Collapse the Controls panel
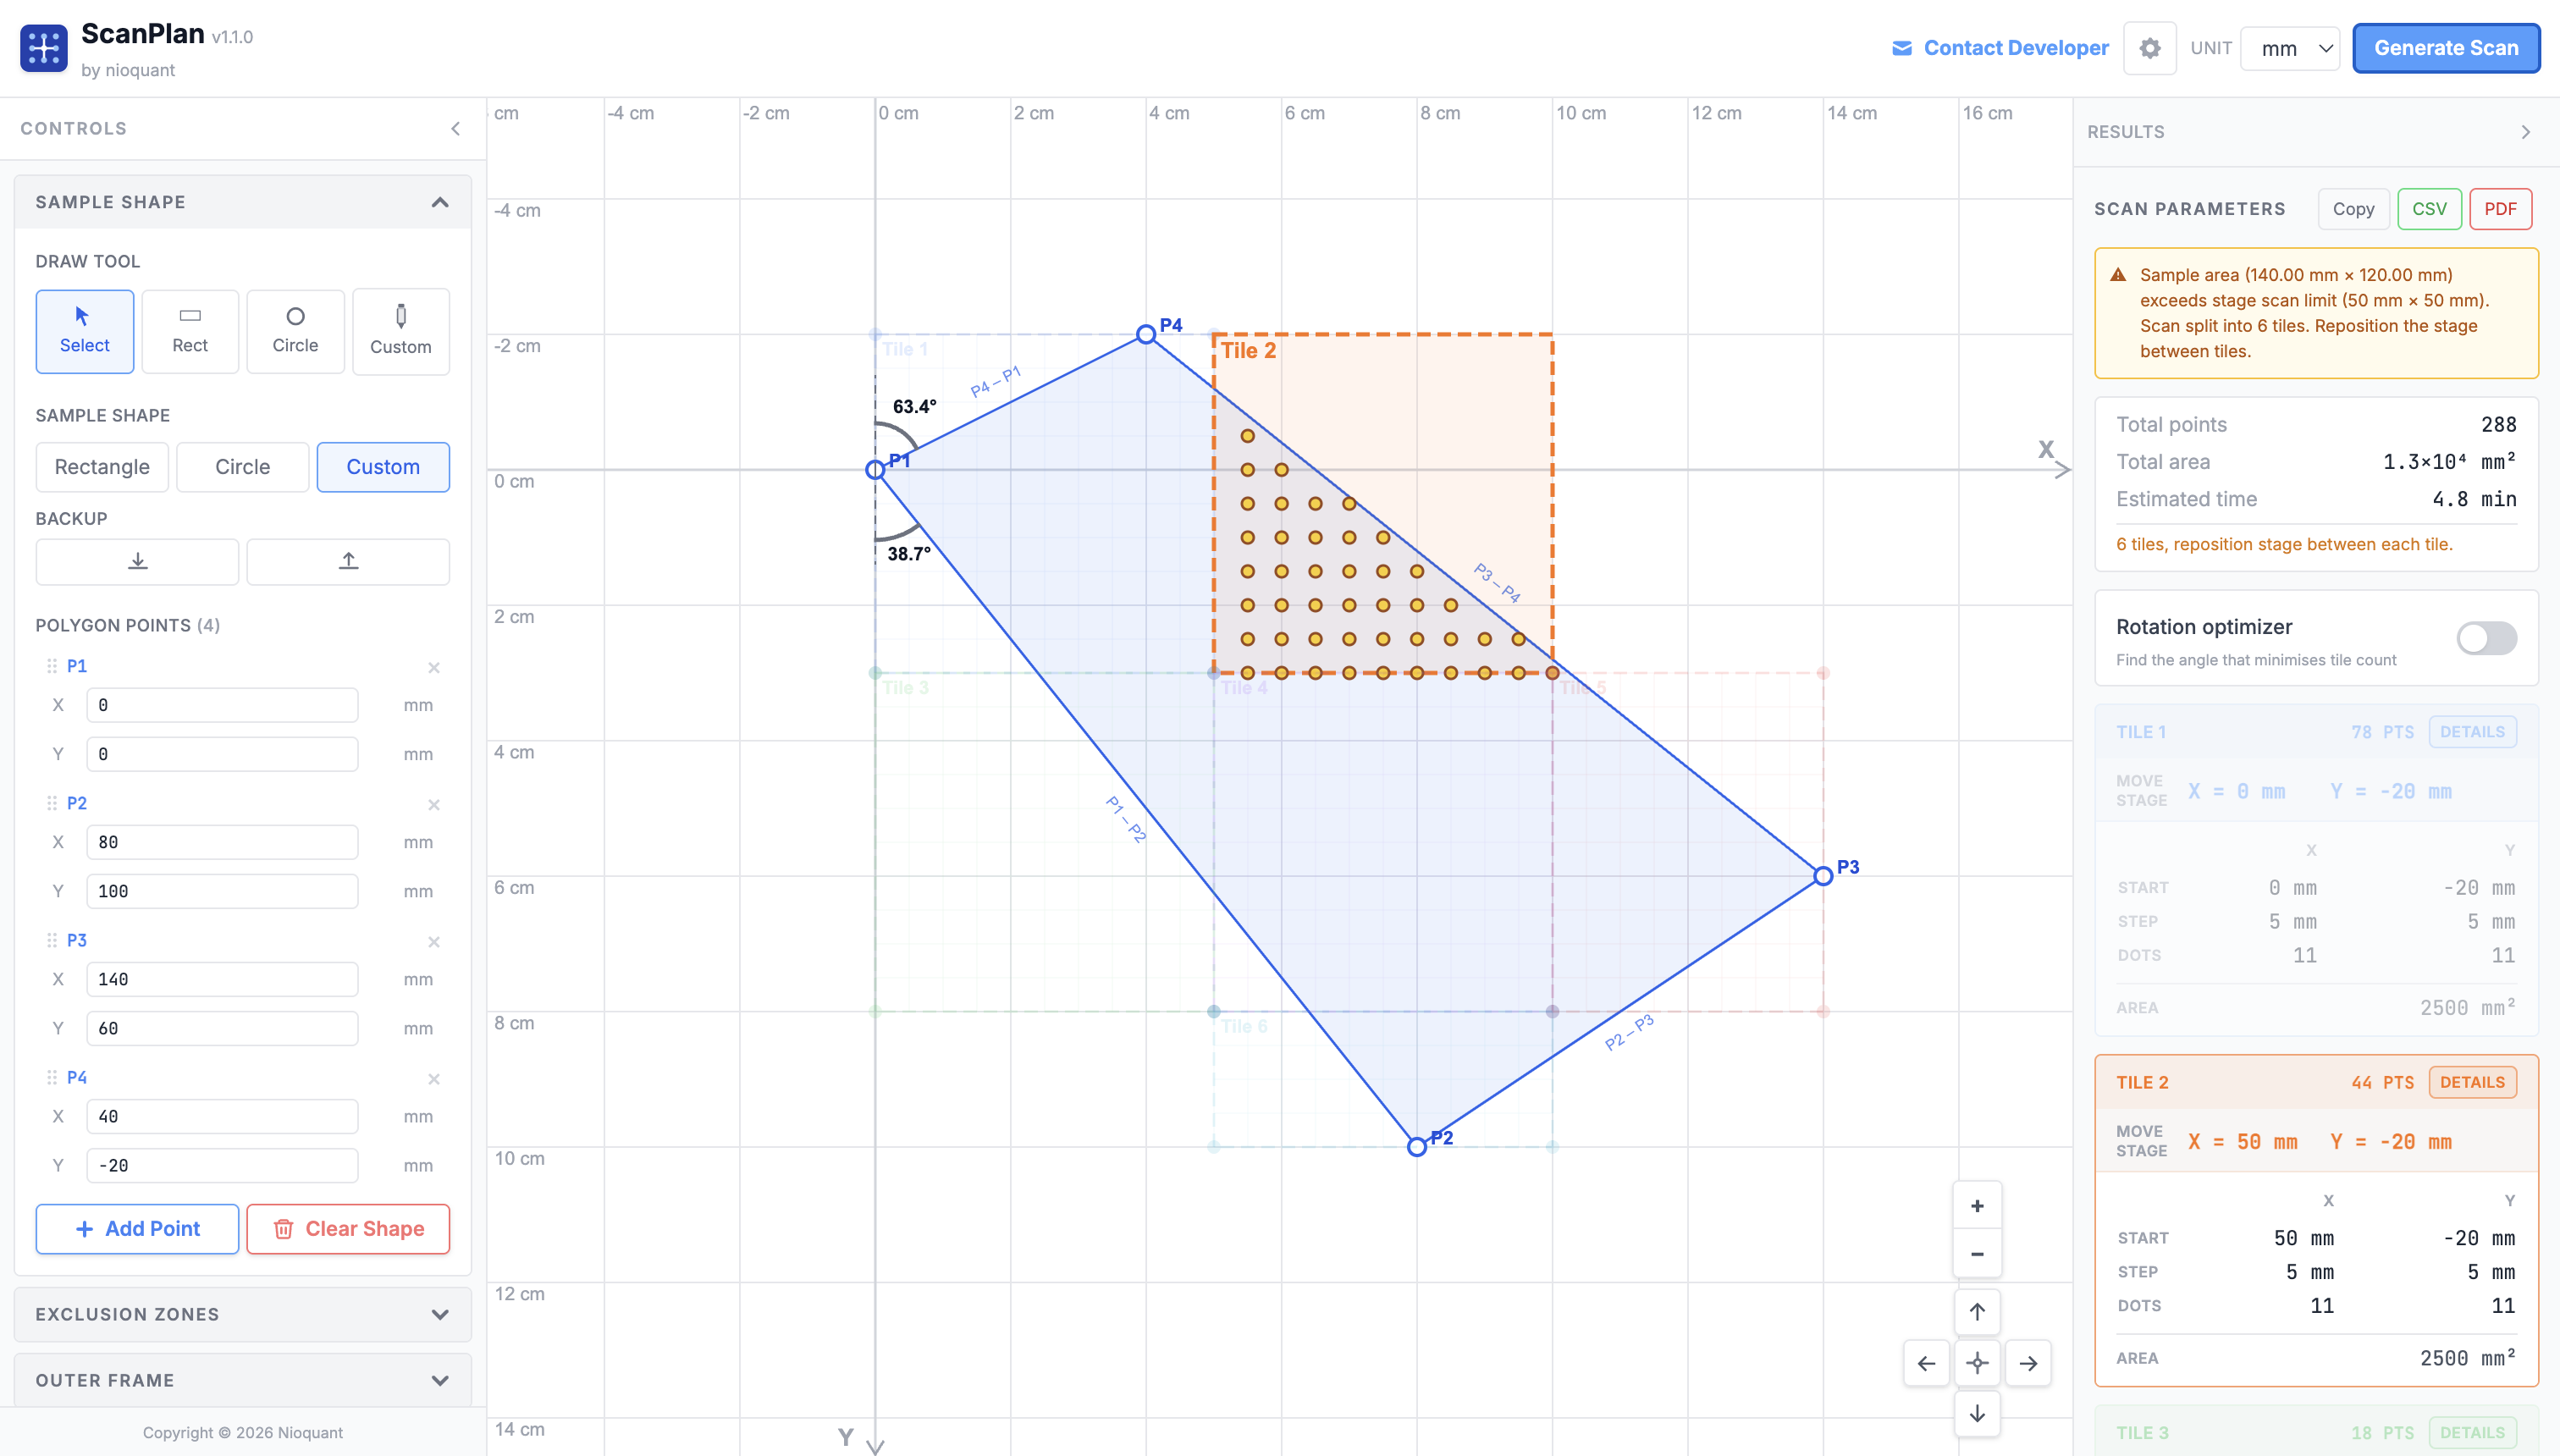The image size is (2560, 1456). pos(456,128)
